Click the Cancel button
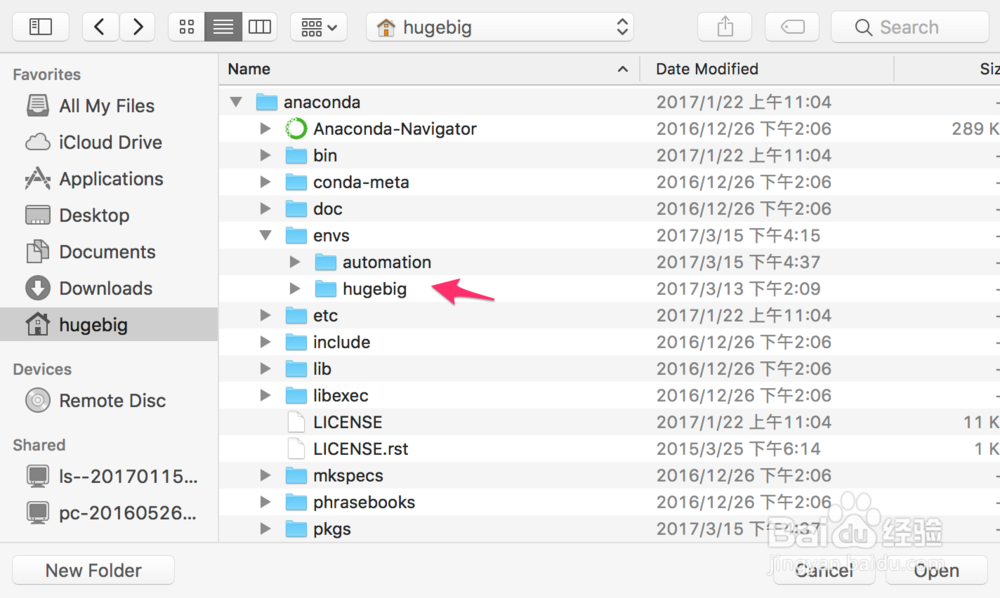Viewport: 1000px width, 598px height. pos(823,569)
